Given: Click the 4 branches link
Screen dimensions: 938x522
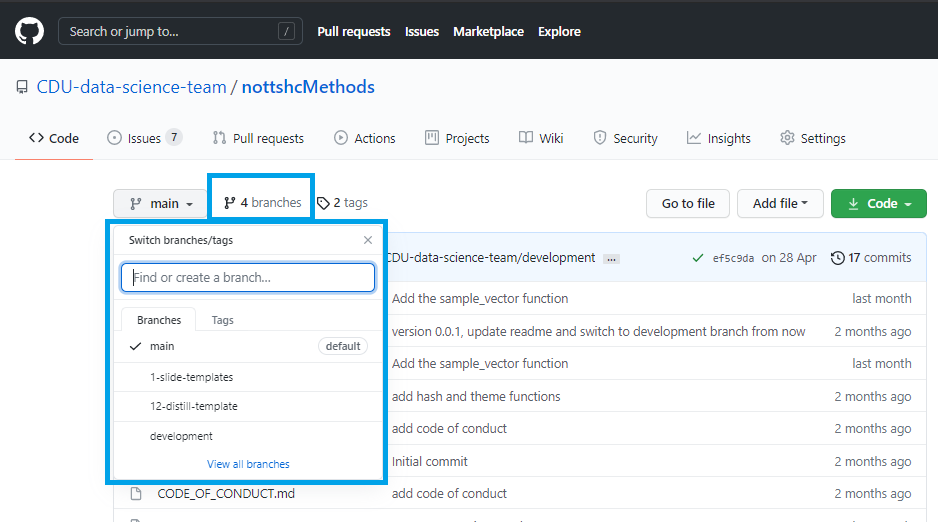Looking at the screenshot, I should coord(262,203).
